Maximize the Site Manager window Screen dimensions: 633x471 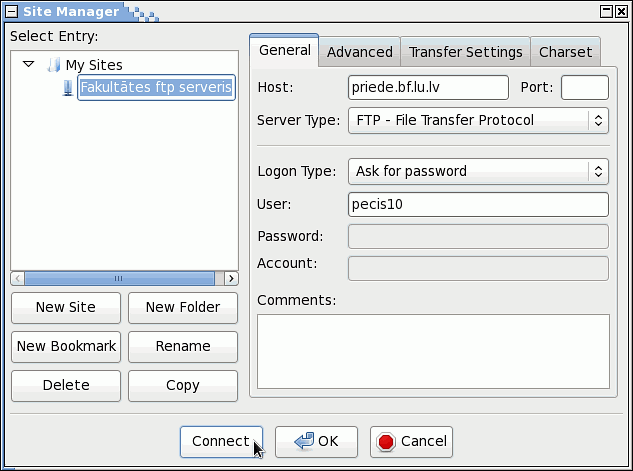pyautogui.click(x=606, y=11)
